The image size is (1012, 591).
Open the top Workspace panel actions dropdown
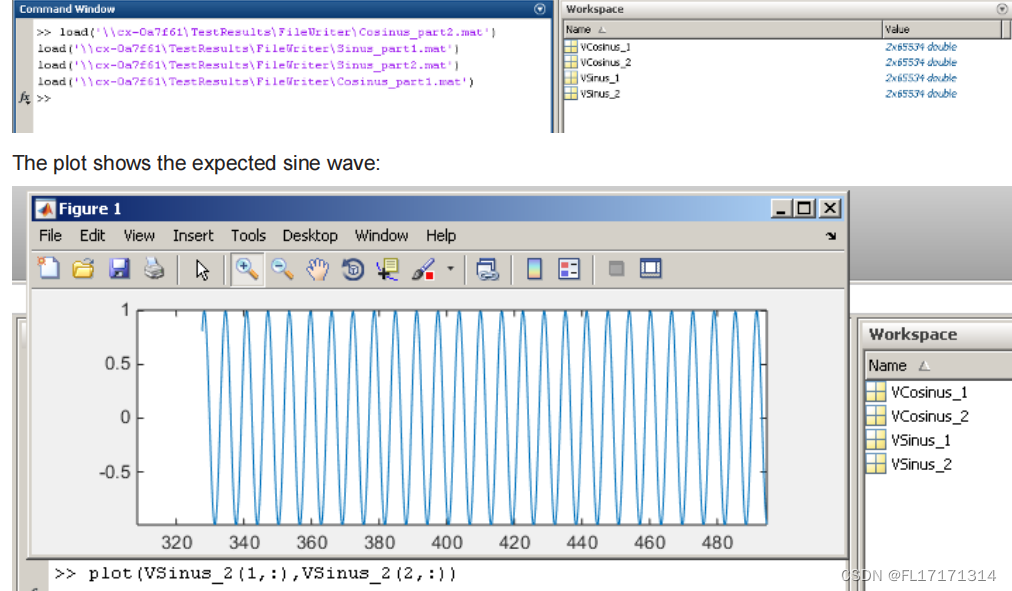[1002, 9]
